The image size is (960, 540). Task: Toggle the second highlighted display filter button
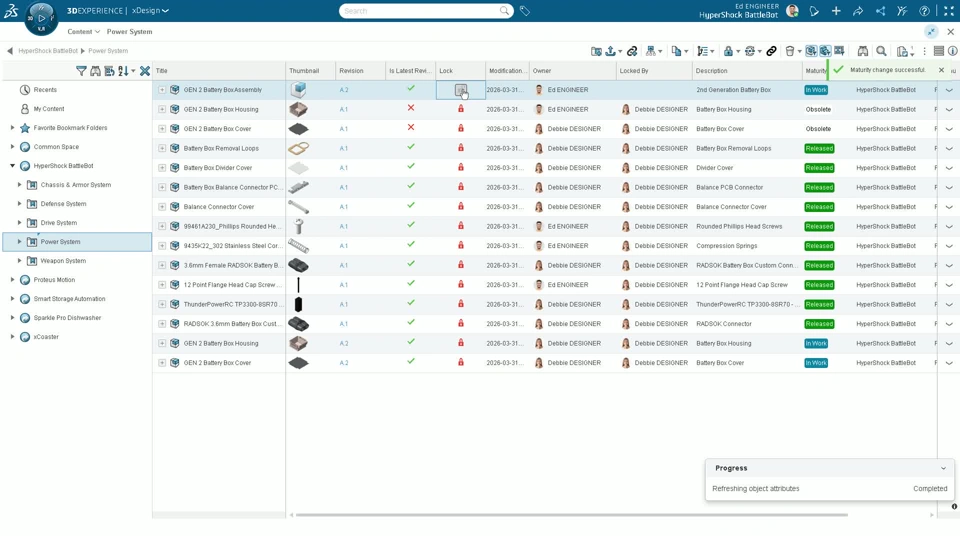point(825,51)
